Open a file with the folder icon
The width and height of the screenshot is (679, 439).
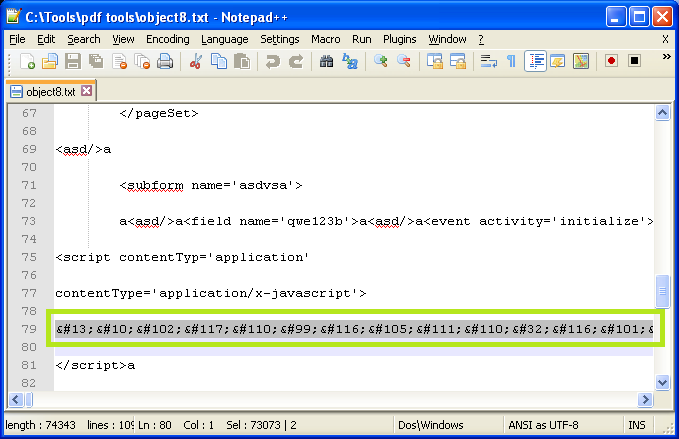click(50, 61)
